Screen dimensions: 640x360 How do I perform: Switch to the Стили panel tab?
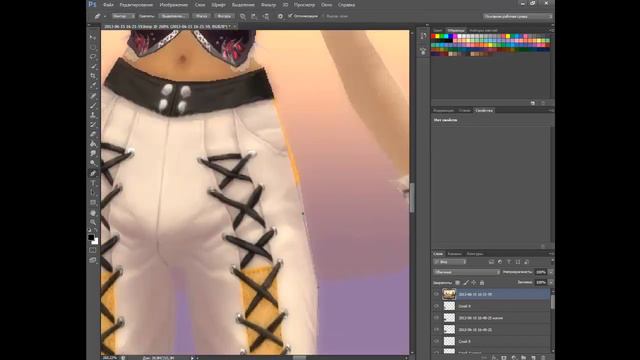(x=464, y=111)
